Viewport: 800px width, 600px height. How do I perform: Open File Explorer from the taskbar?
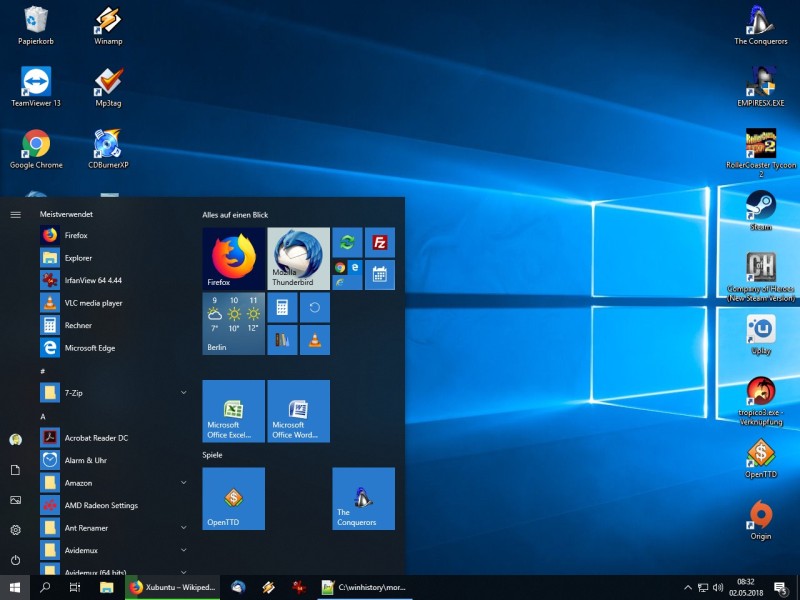point(106,587)
